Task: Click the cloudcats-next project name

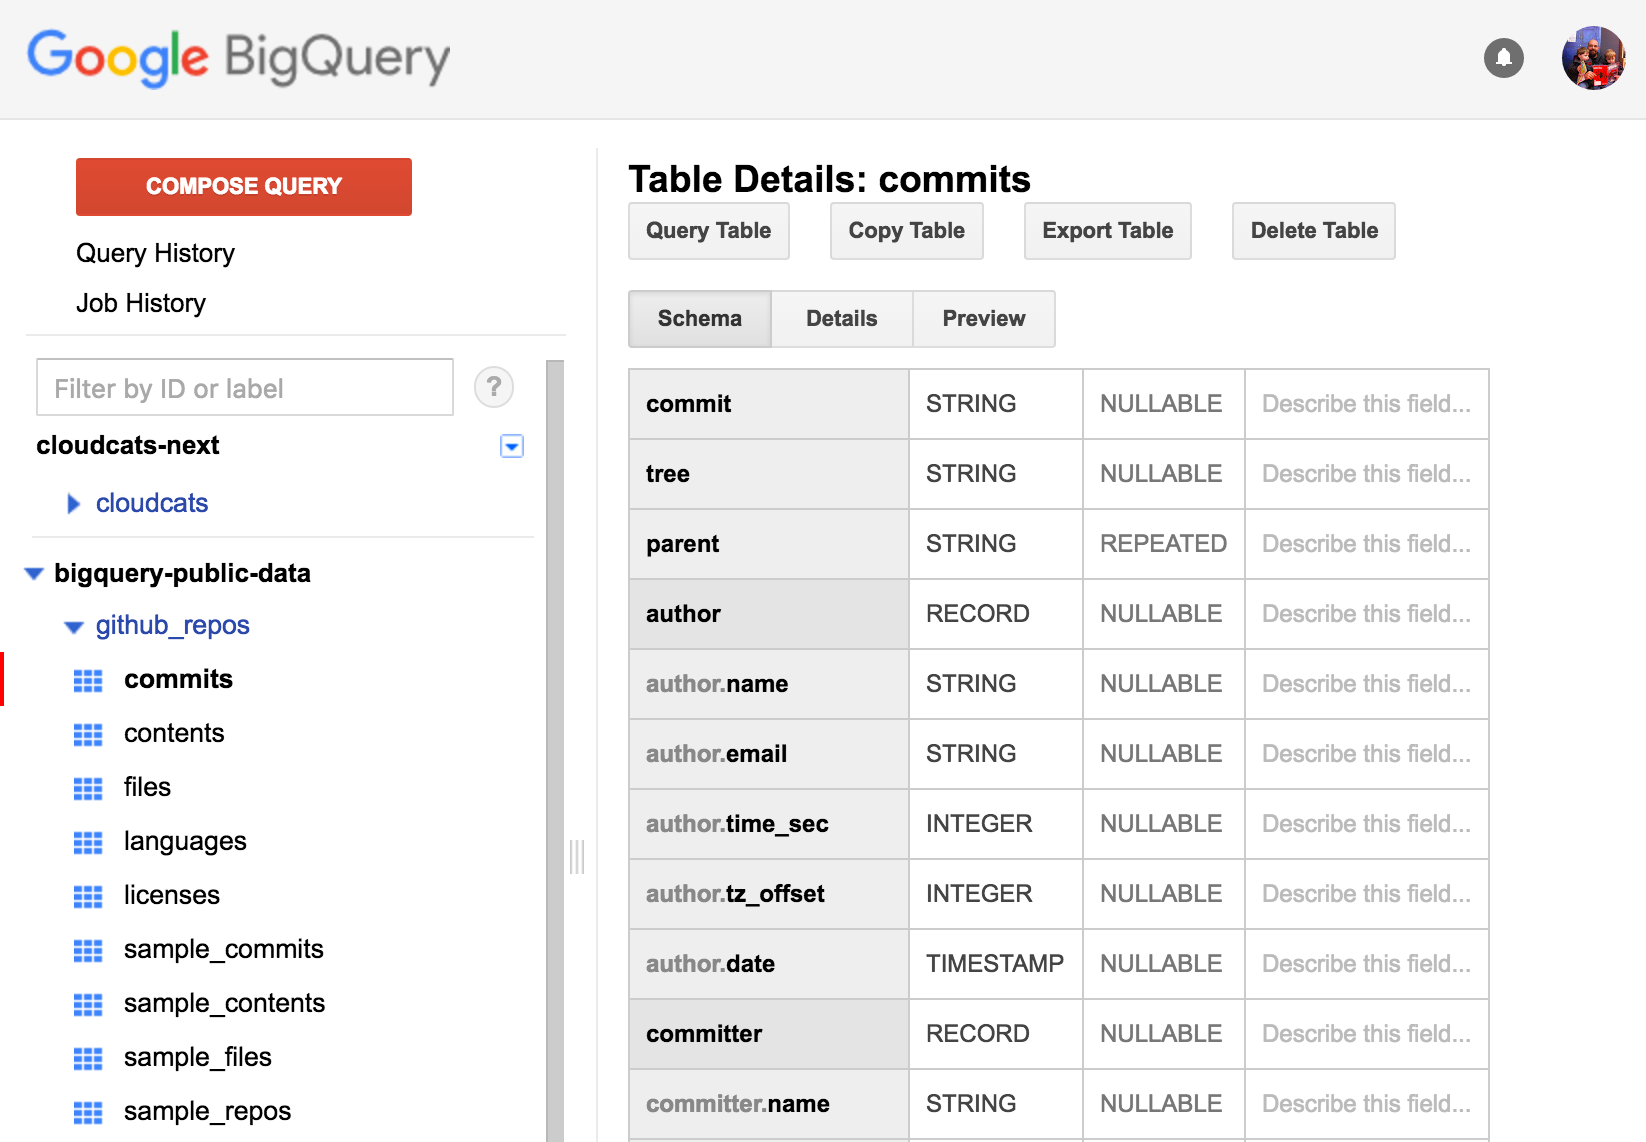Action: (128, 445)
